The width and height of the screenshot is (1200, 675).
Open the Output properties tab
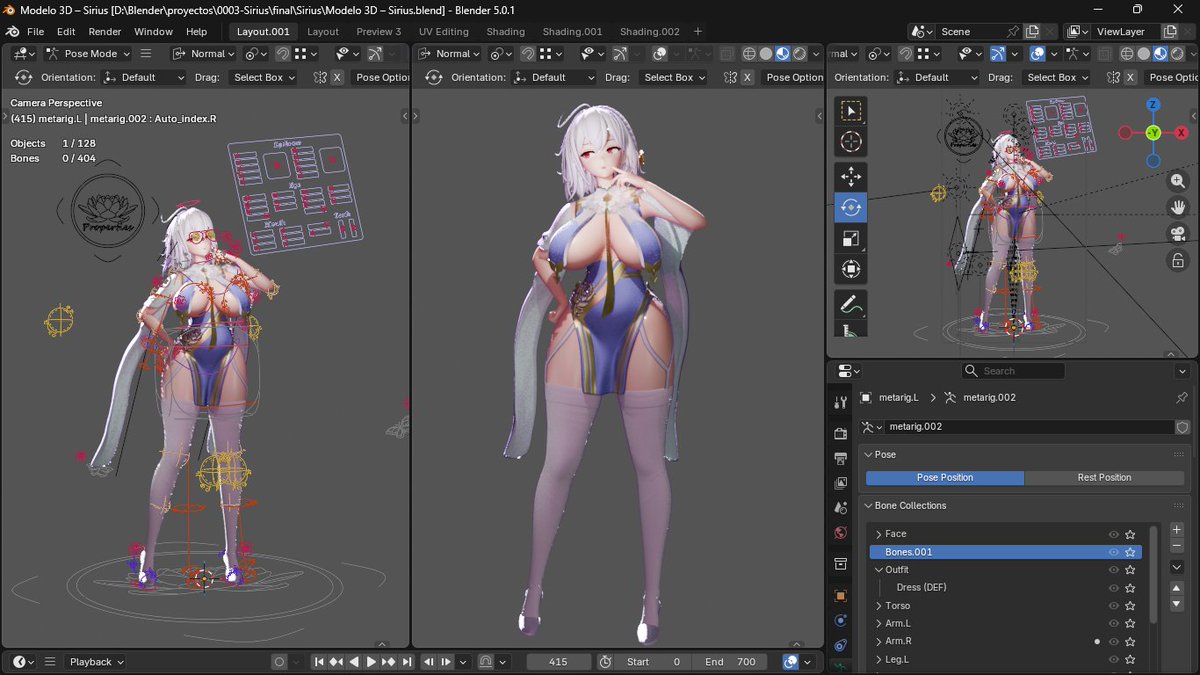841,458
